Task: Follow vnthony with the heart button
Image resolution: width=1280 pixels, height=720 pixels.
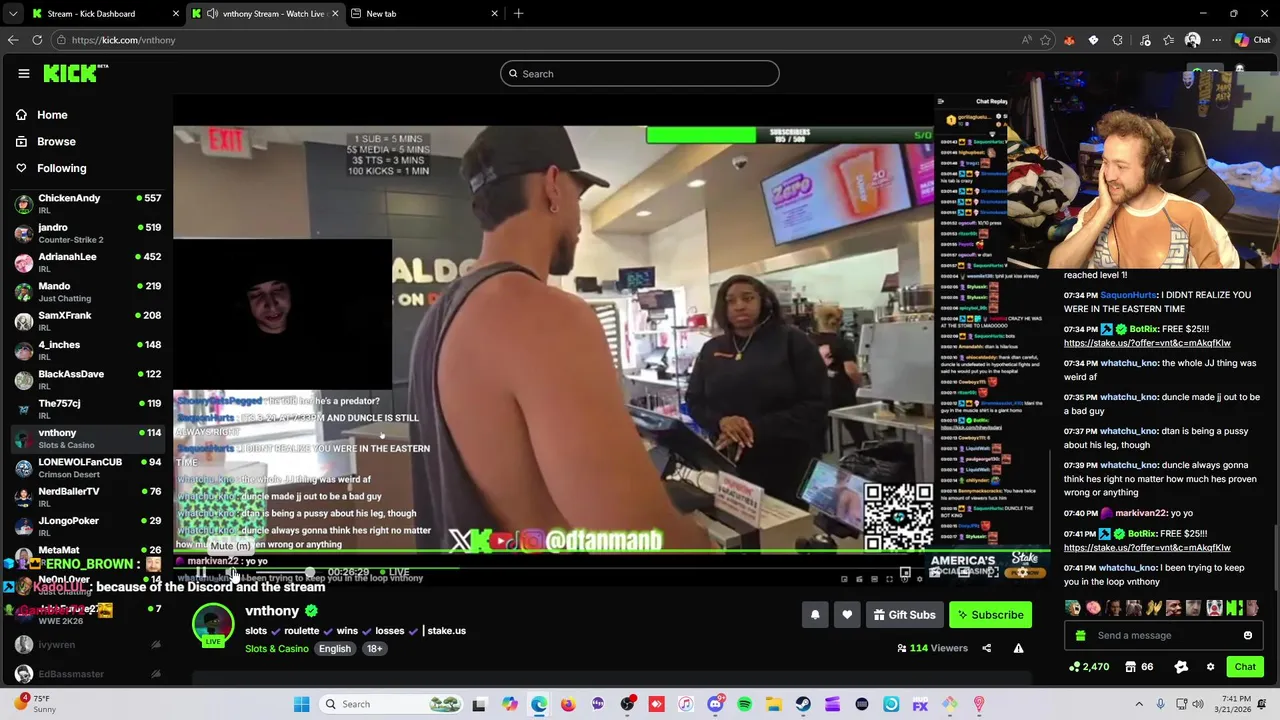Action: pyautogui.click(x=847, y=615)
